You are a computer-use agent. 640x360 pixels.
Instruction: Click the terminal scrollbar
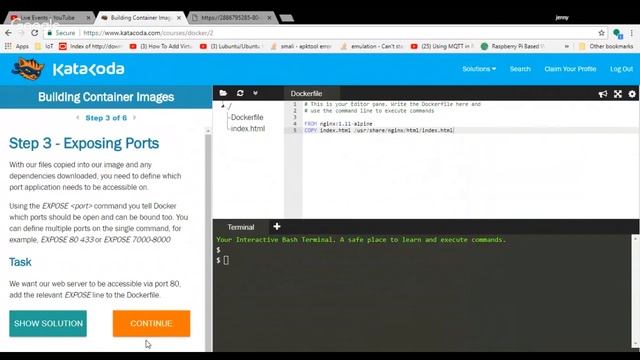coord(636,292)
